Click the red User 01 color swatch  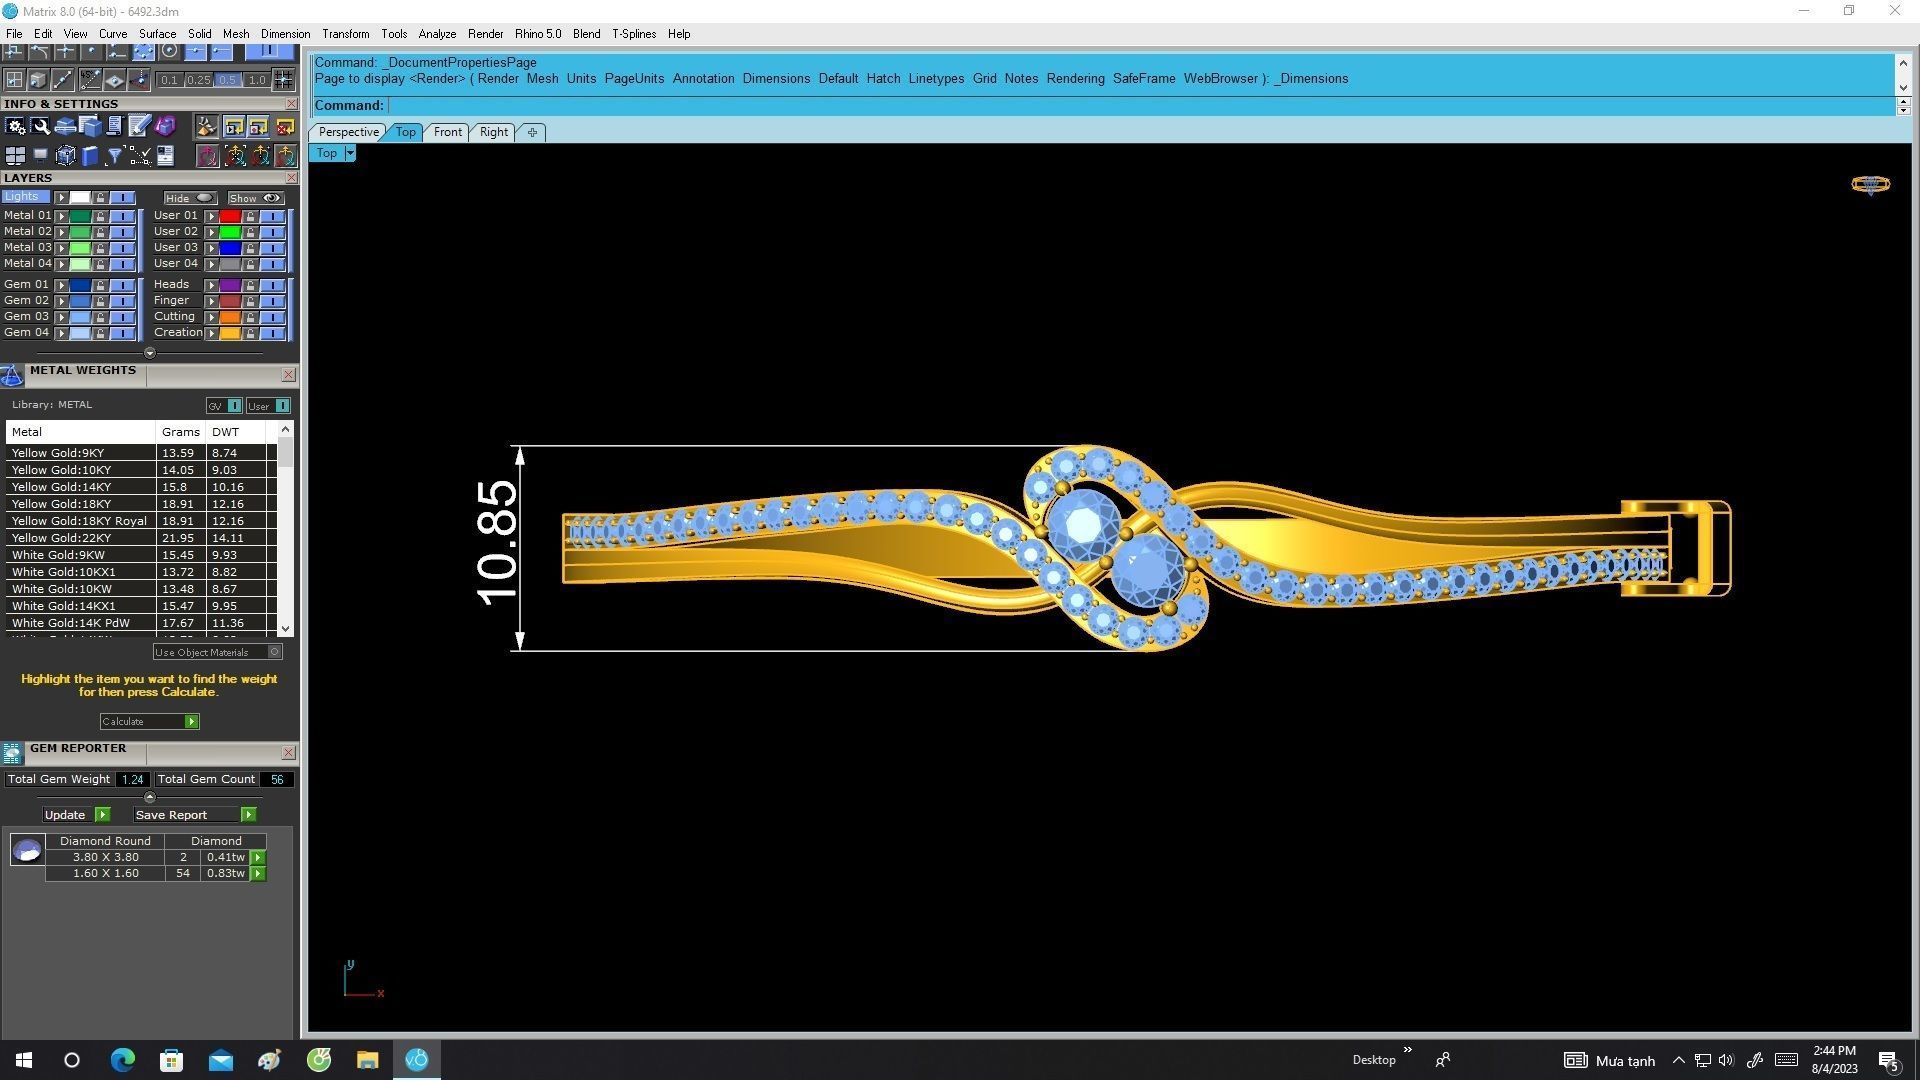[230, 216]
